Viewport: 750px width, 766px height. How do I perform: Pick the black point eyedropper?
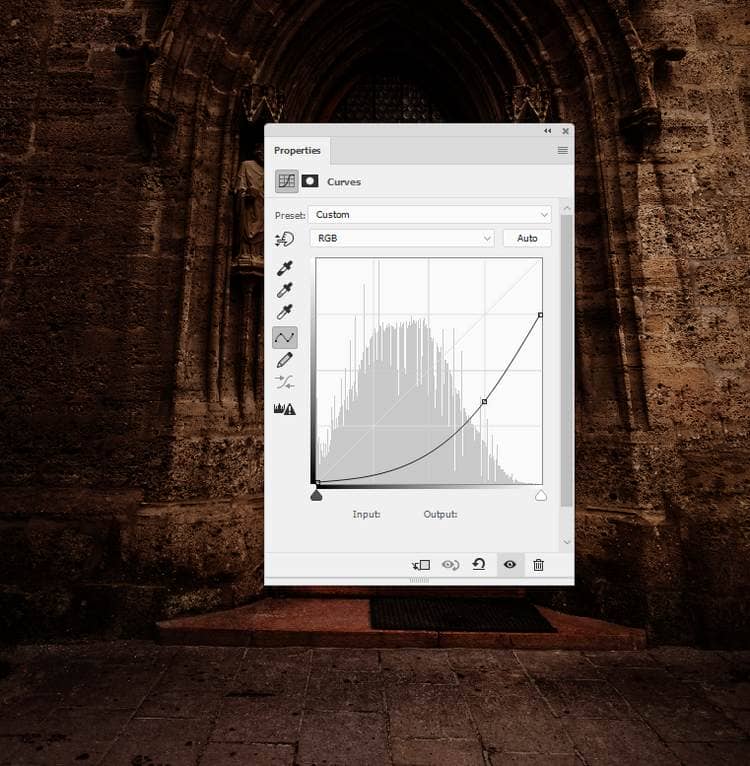pyautogui.click(x=284, y=268)
